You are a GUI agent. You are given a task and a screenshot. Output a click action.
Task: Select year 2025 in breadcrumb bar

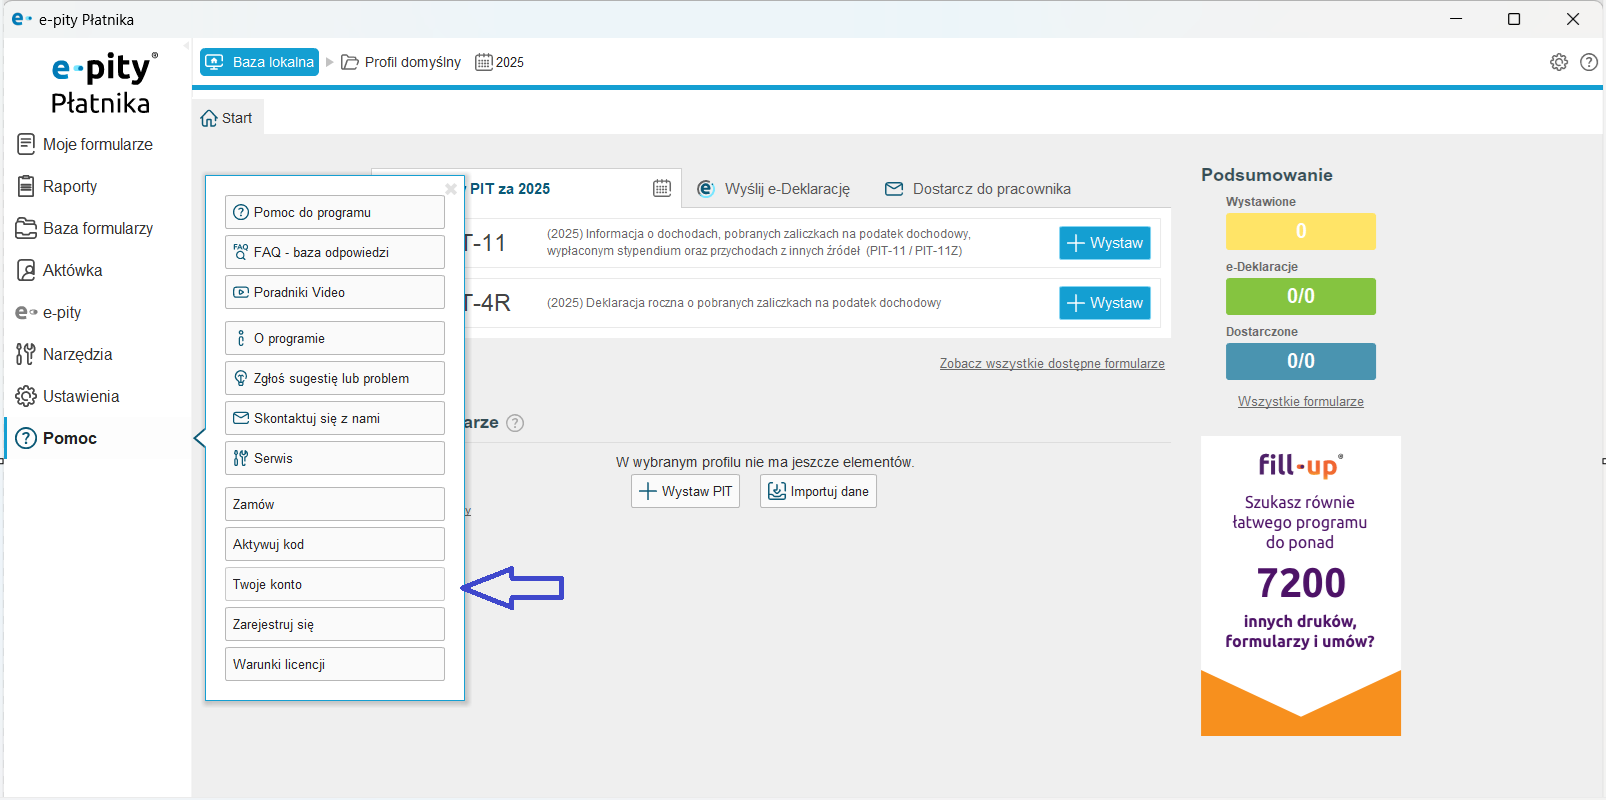[500, 62]
